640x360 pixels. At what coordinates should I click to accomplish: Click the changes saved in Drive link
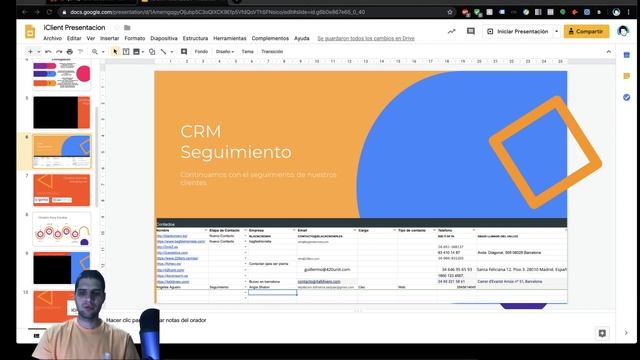pos(366,38)
